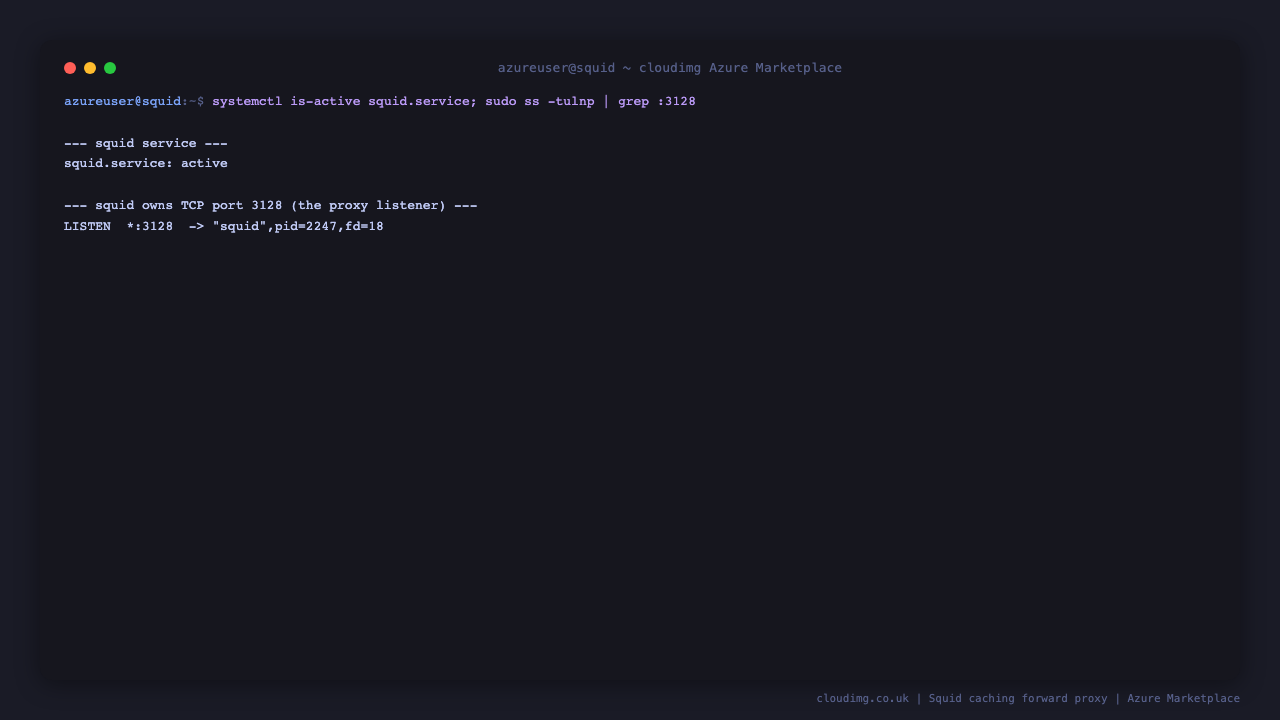Click the 'LISTEN *:3128' output line
Screen dimensions: 1280x720
[x=224, y=226]
